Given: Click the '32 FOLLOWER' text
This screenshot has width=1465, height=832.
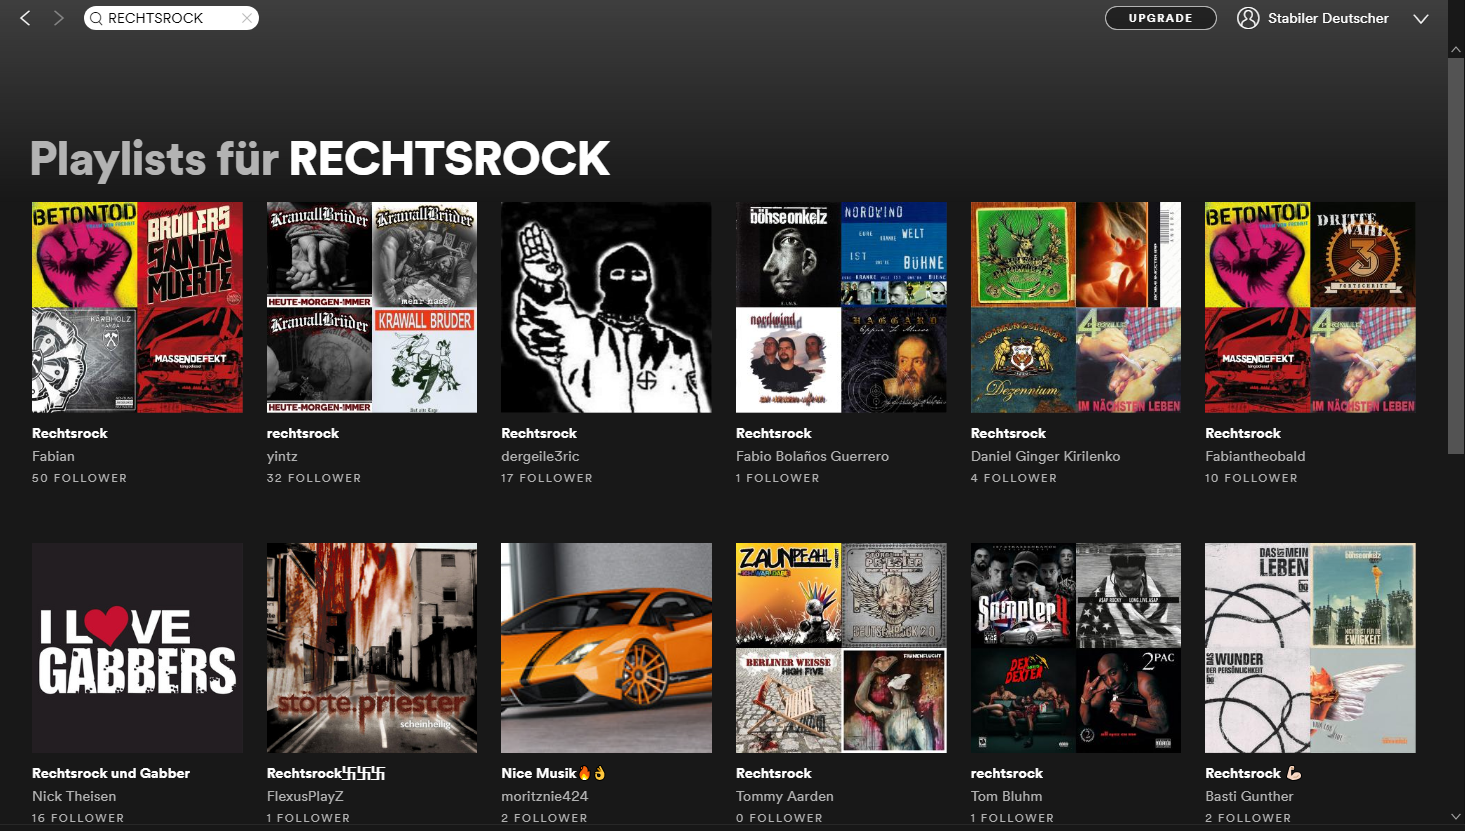Looking at the screenshot, I should pos(314,478).
